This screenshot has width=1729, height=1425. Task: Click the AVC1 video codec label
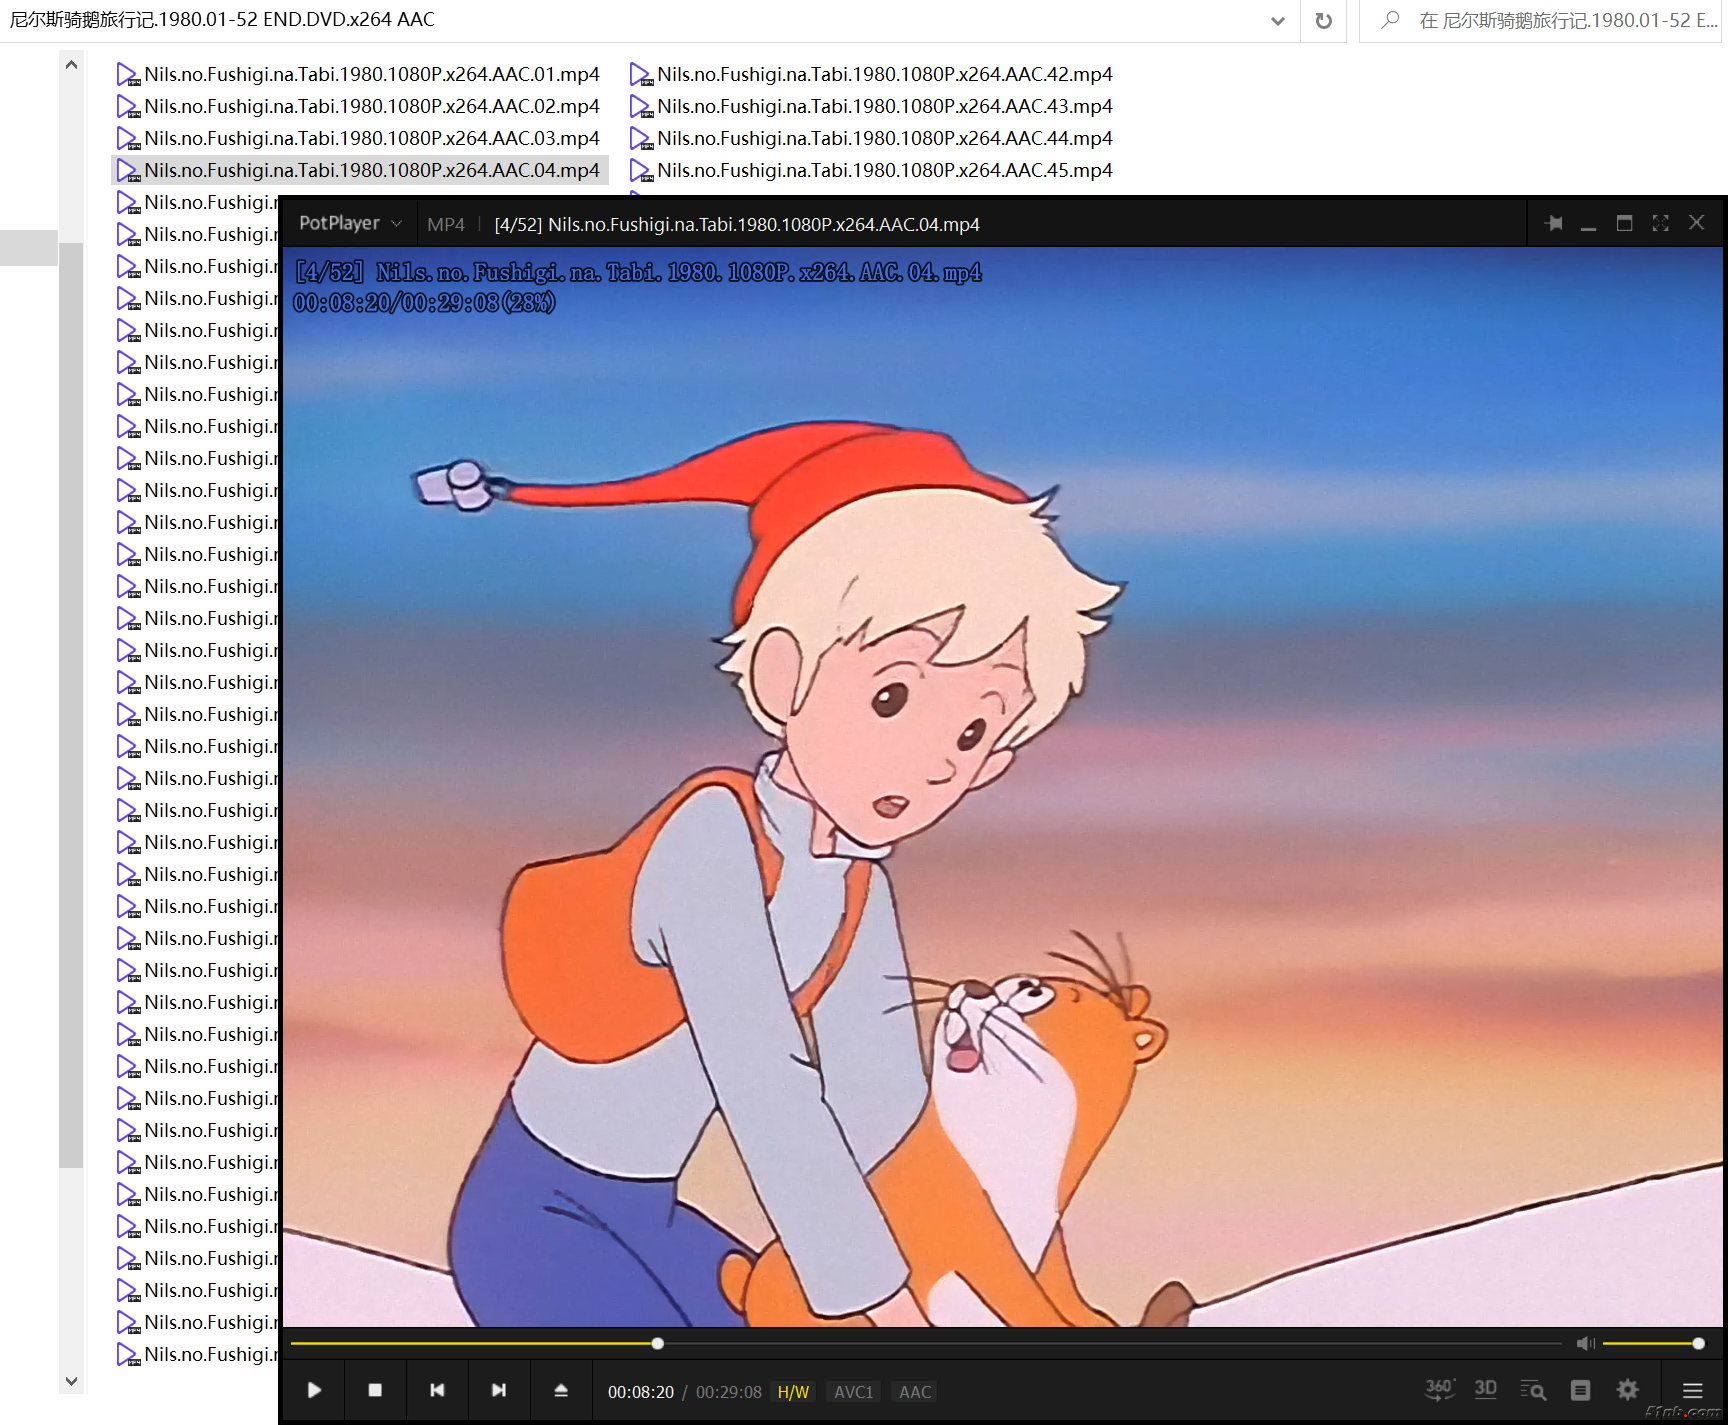[x=853, y=1392]
